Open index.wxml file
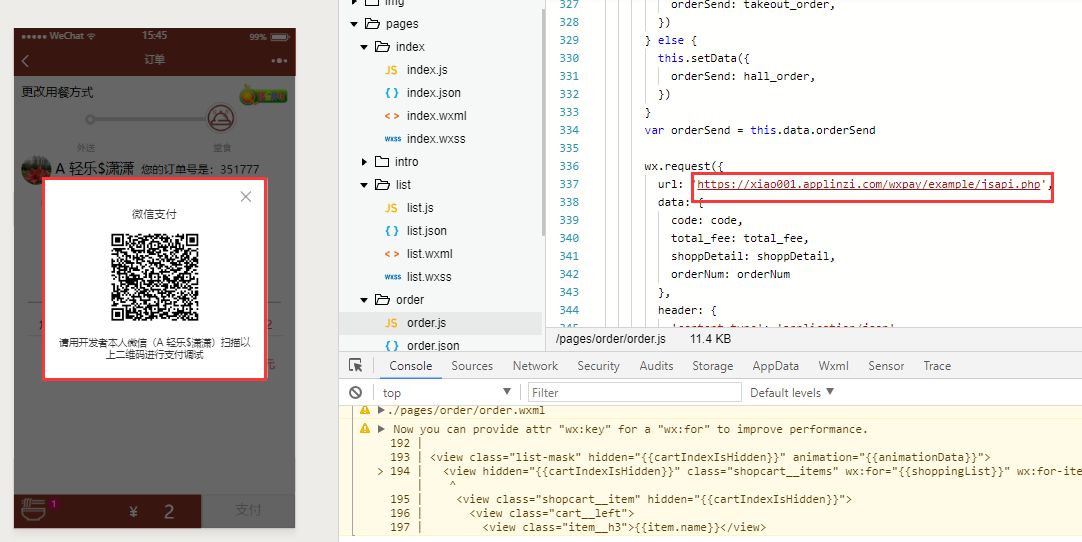 436,115
